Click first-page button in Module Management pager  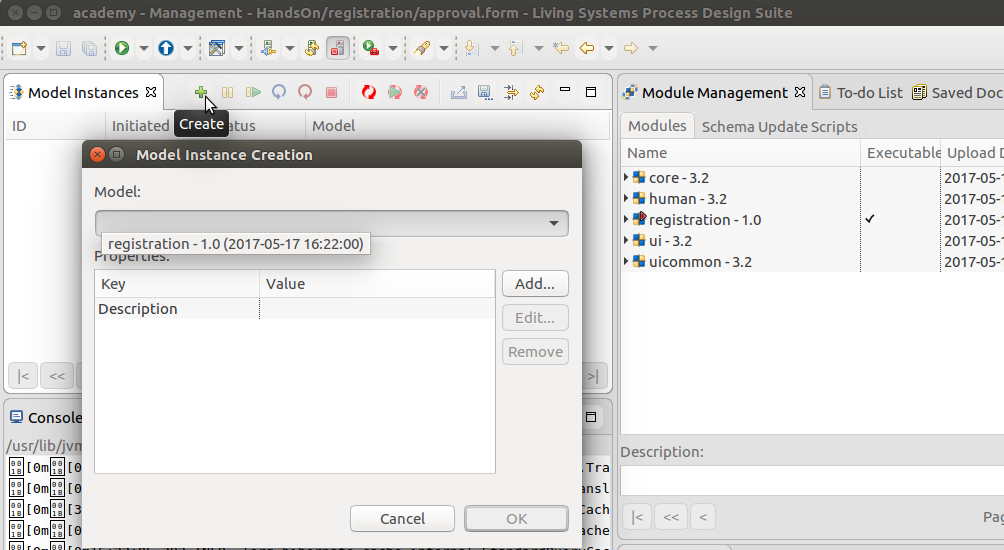[x=637, y=517]
